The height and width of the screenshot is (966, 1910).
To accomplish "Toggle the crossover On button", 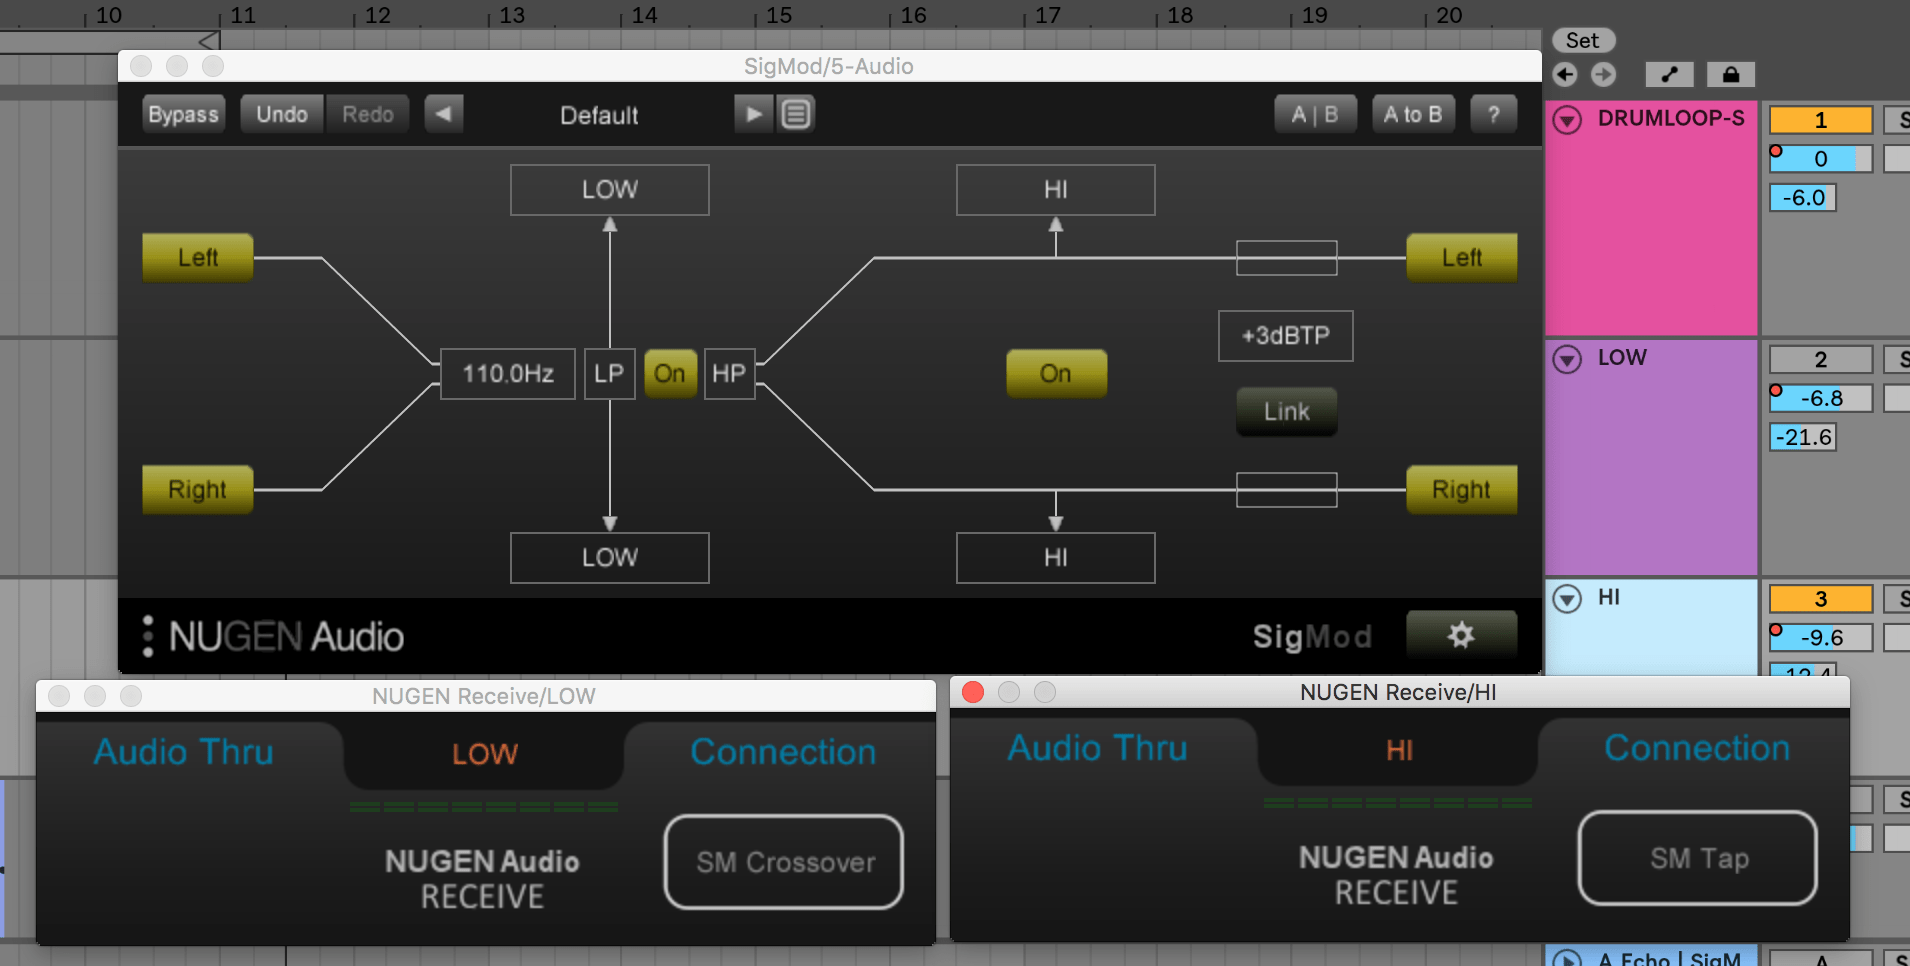I will tap(670, 374).
